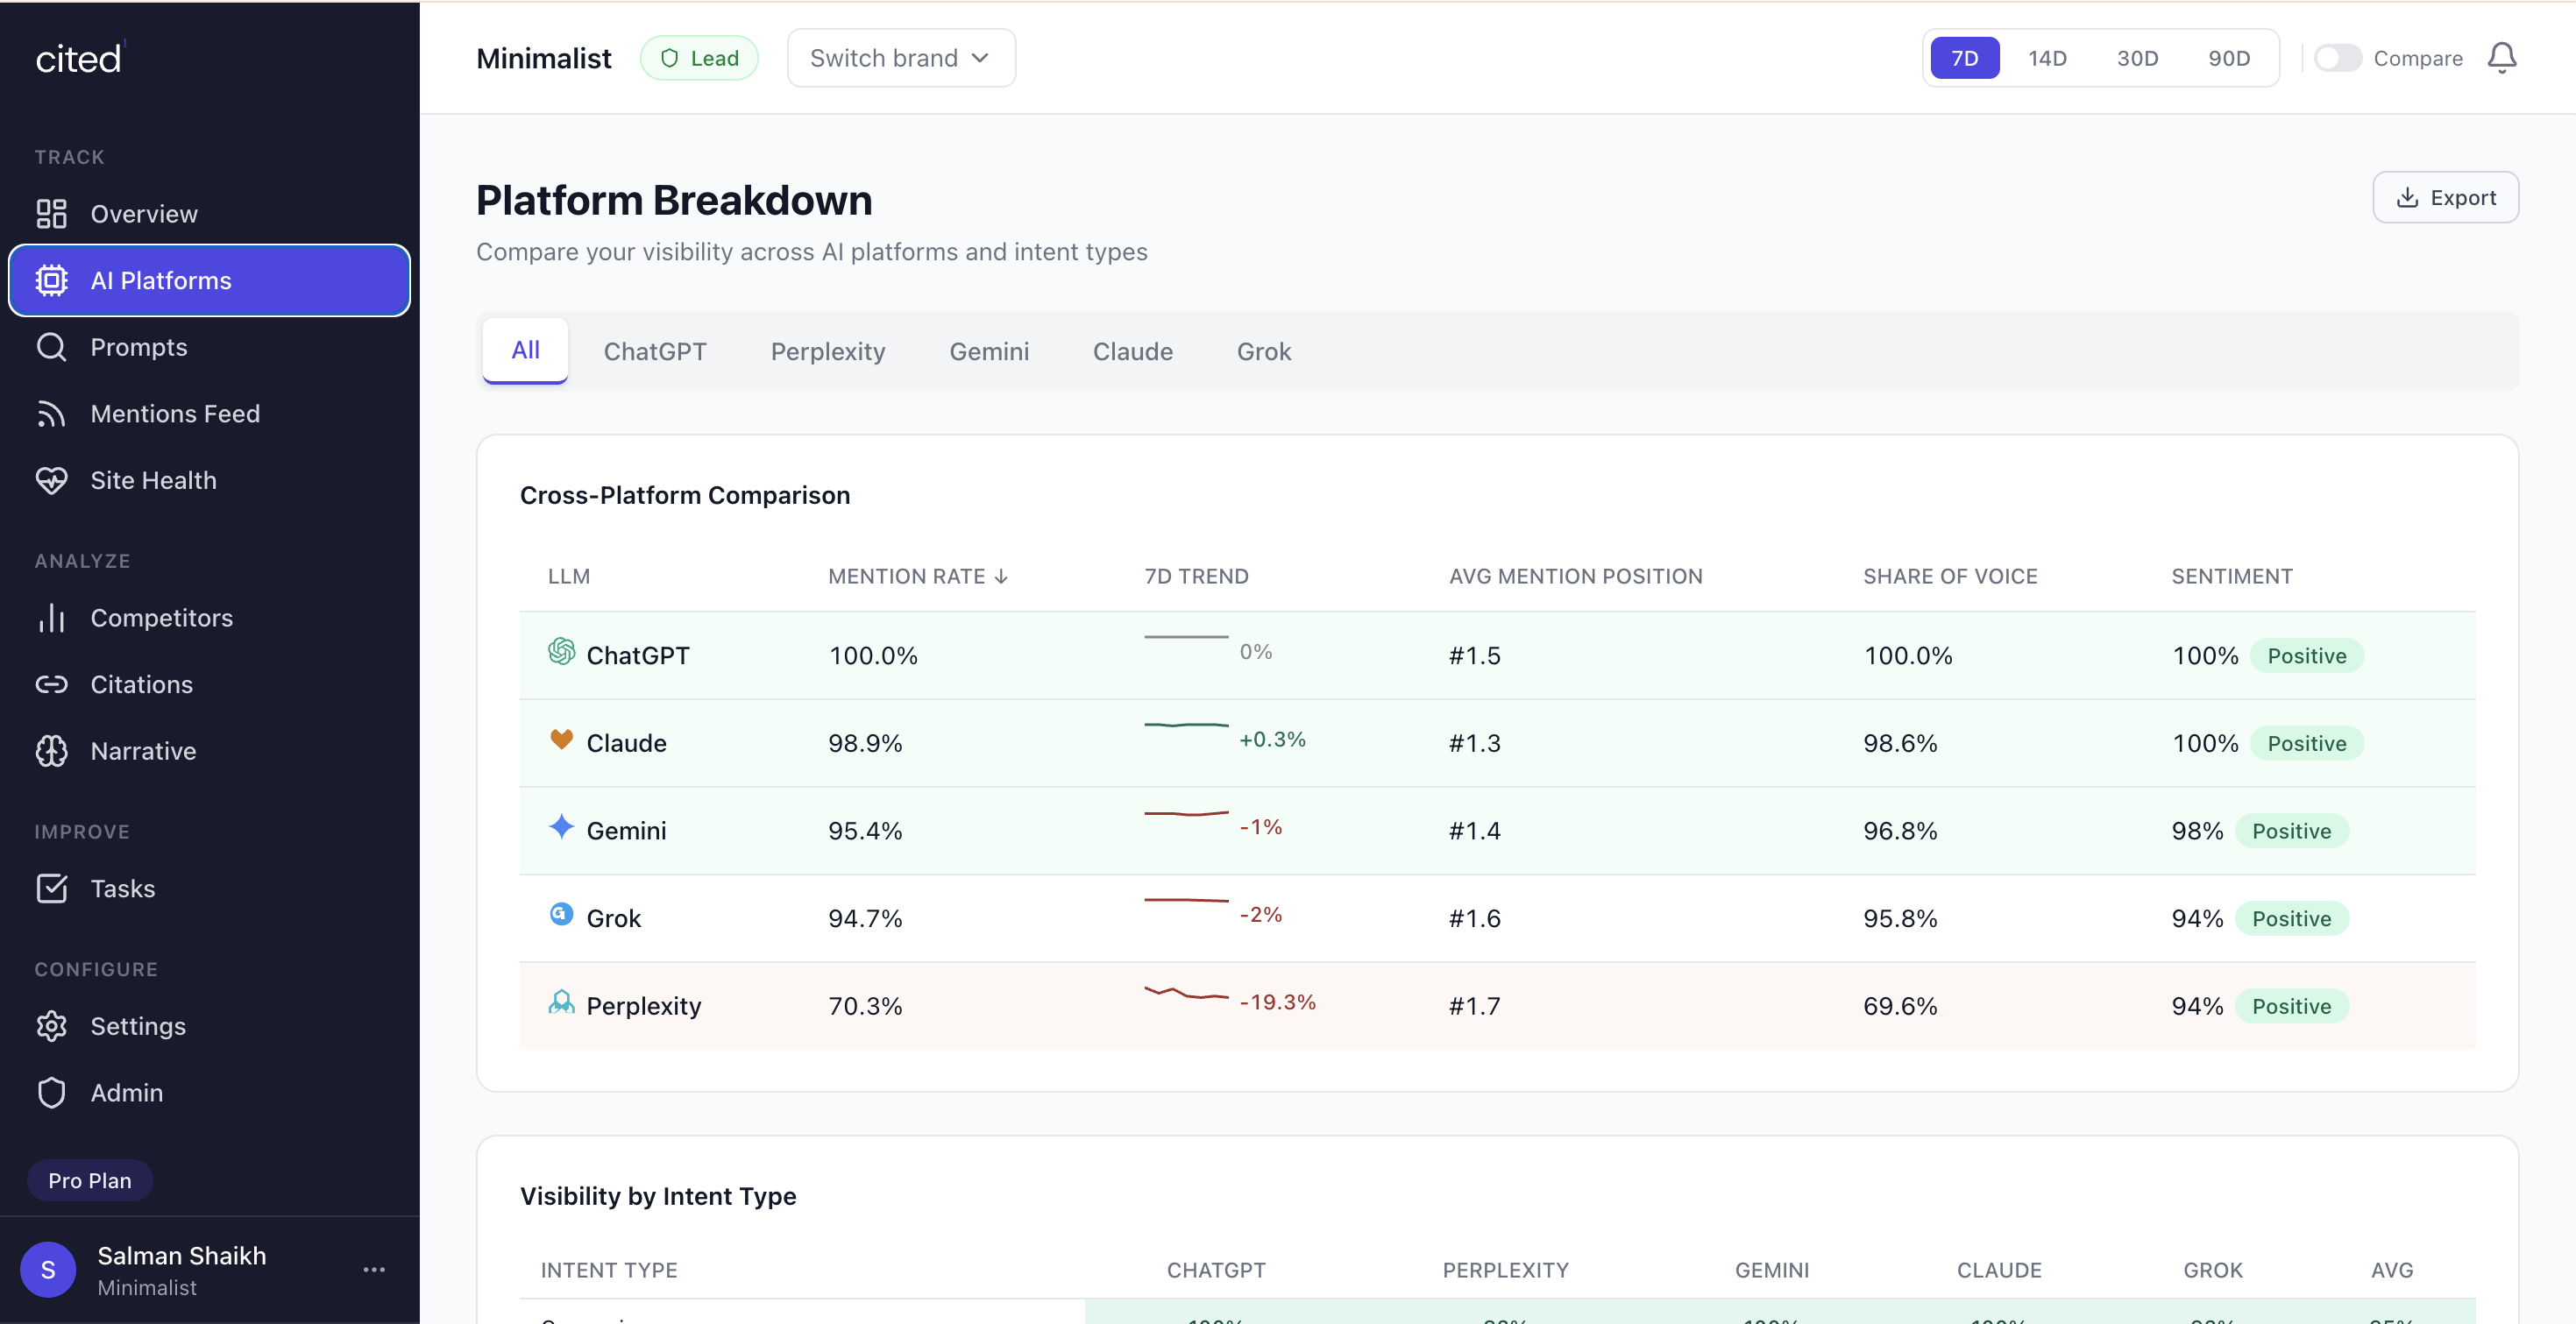Click the Grok logo in table row
2576x1324 pixels.
(x=561, y=914)
